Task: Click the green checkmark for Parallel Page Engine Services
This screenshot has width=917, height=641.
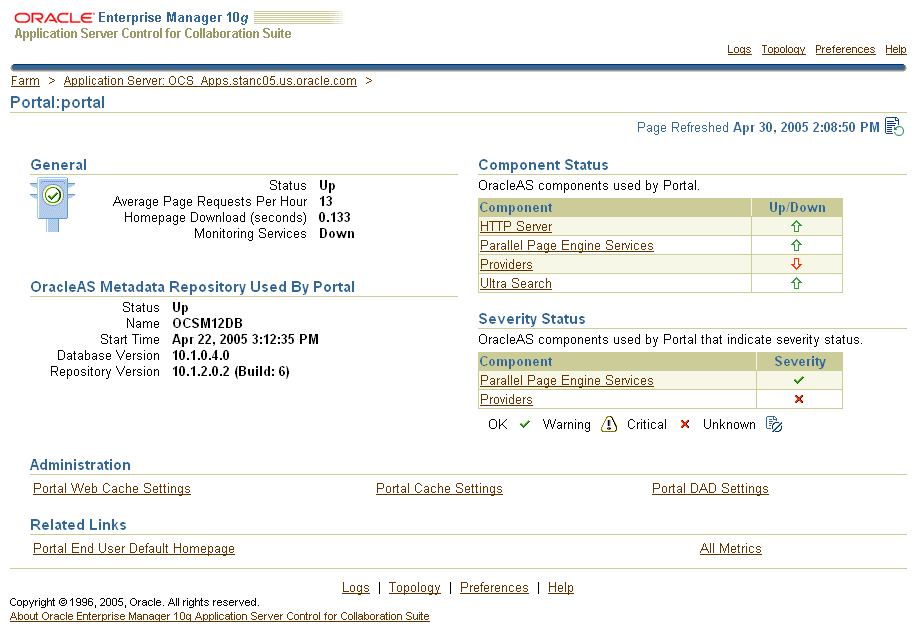Action: 798,380
